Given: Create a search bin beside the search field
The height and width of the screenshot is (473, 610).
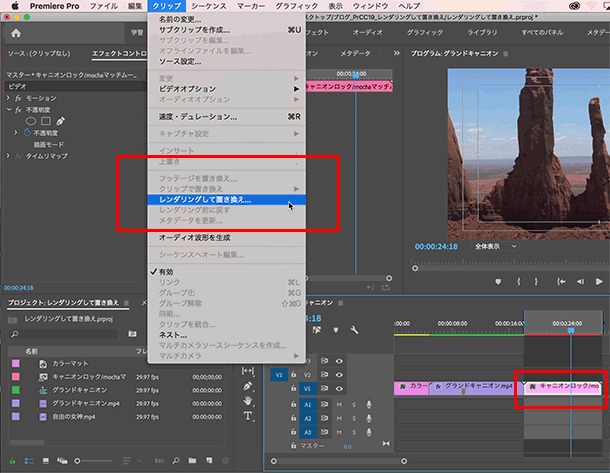Looking at the screenshot, I should pos(132,334).
